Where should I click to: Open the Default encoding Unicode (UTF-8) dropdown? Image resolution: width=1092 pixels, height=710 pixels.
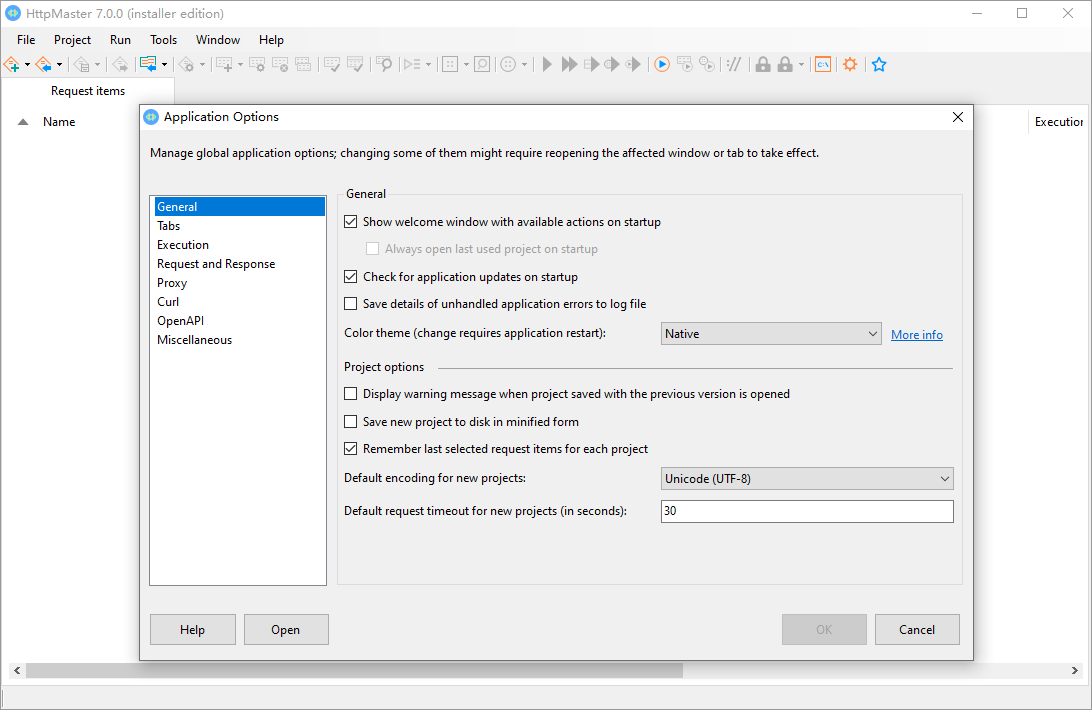point(807,479)
